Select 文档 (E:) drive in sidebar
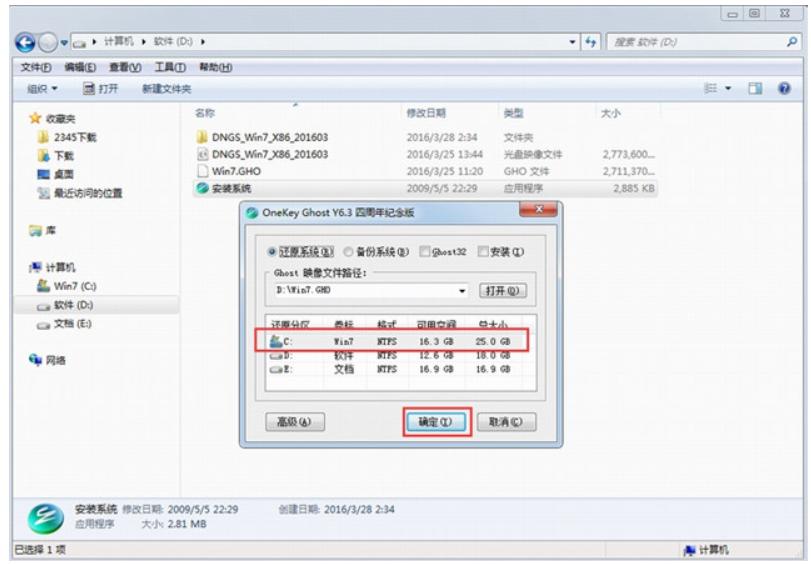This screenshot has width=811, height=565. [x=65, y=324]
